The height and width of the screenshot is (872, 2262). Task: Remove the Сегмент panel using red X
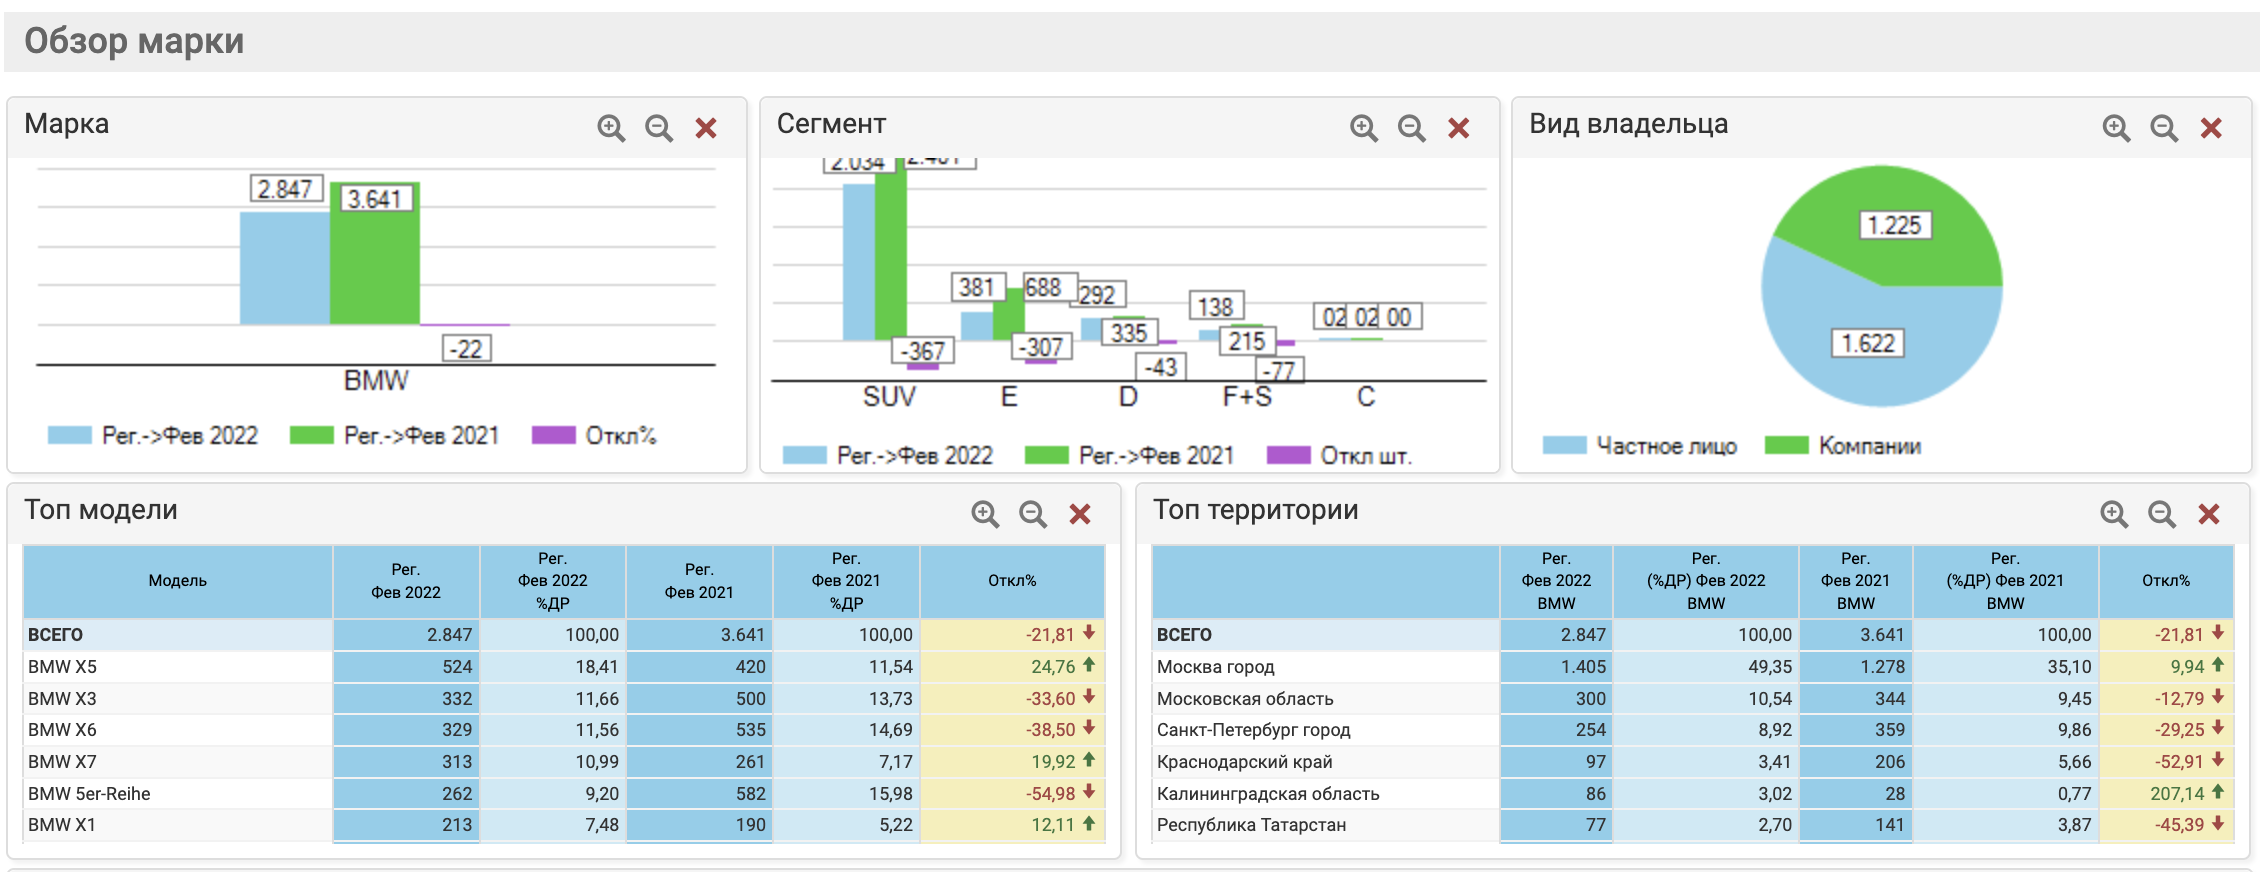(1459, 128)
